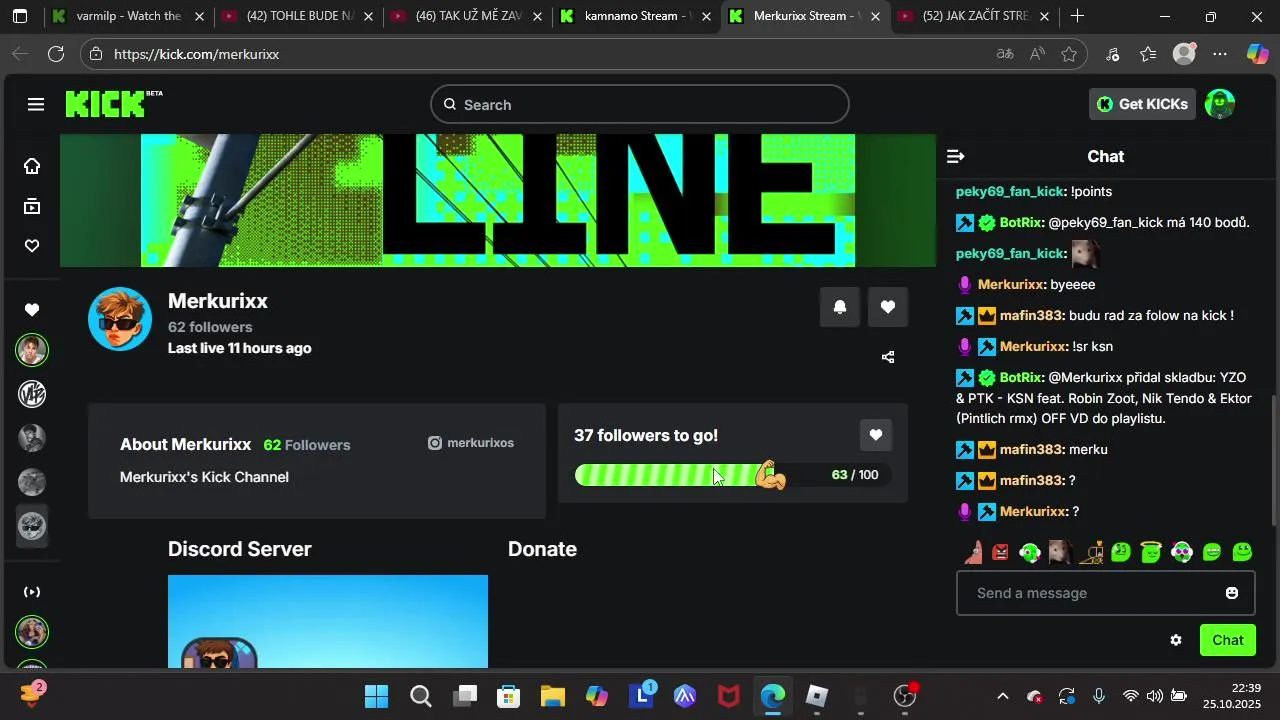
Task: Click Get KICKs button
Action: pyautogui.click(x=1142, y=104)
